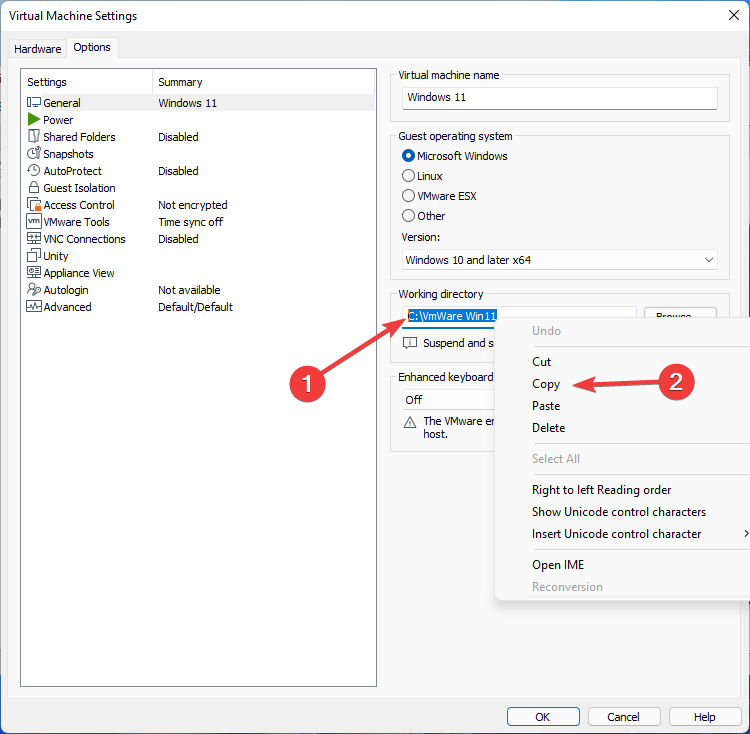
Task: Click the AutoProtect icon
Action: pyautogui.click(x=33, y=170)
